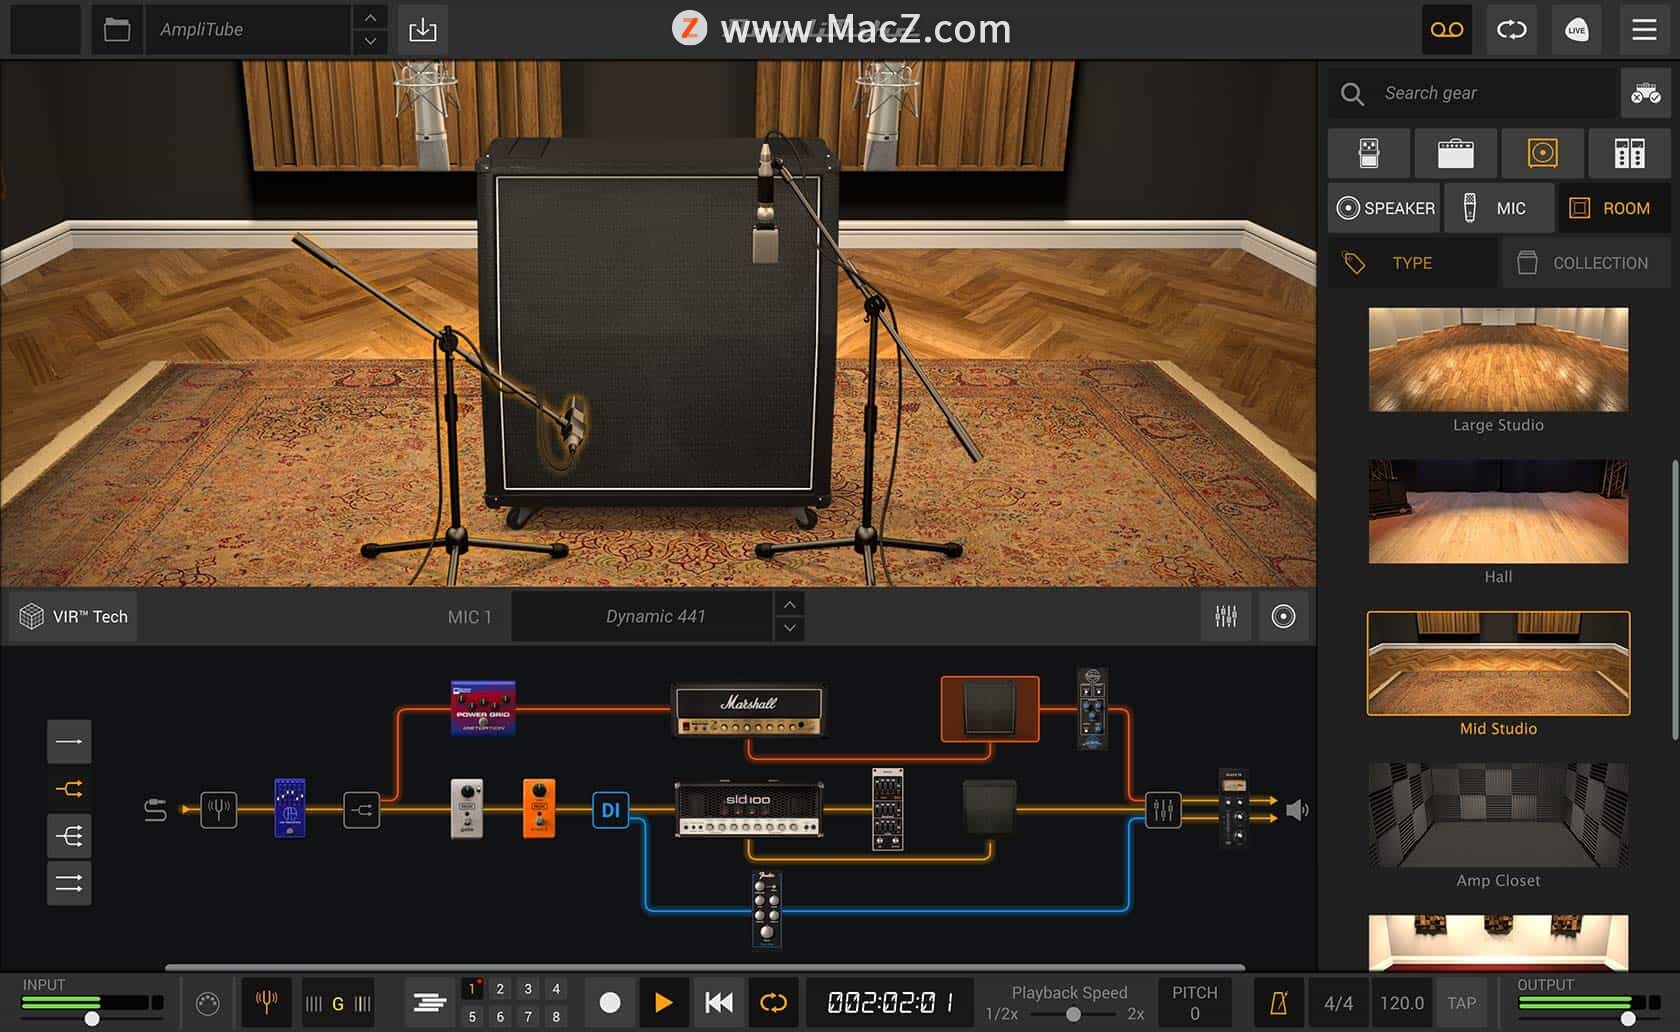
Task: Open the looper icon in top bar
Action: (1511, 30)
